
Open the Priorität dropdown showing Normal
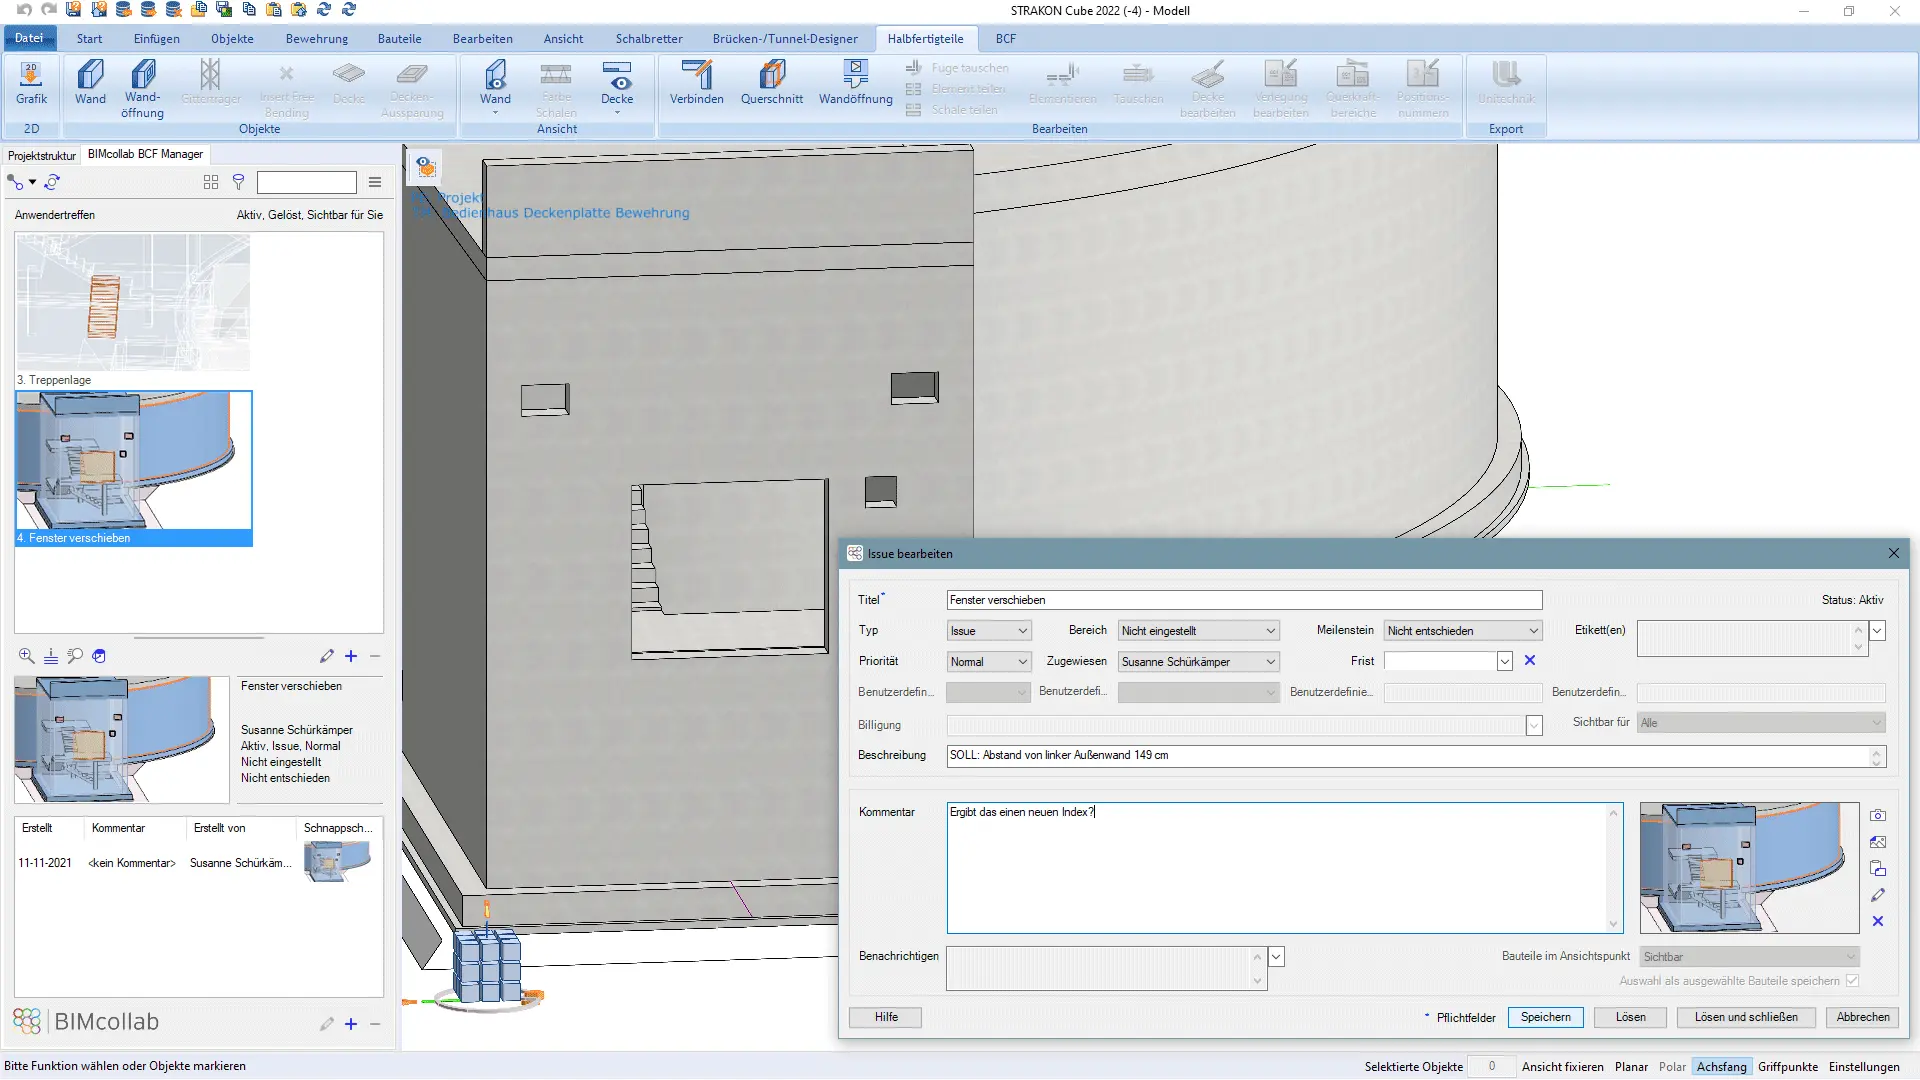coord(988,662)
